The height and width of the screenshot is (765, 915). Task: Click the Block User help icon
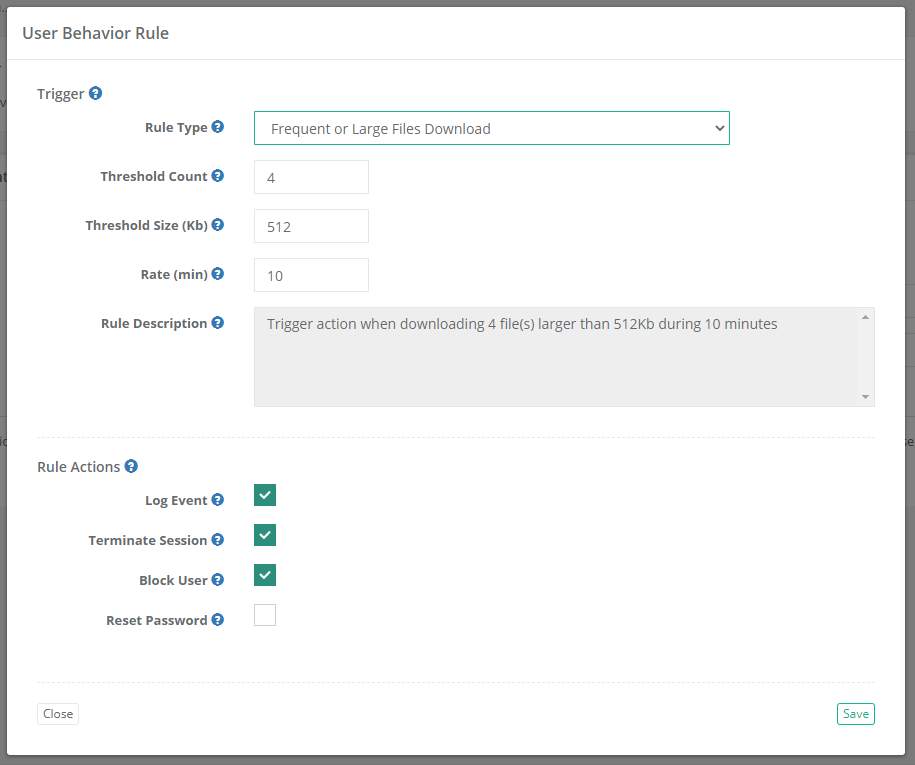219,580
